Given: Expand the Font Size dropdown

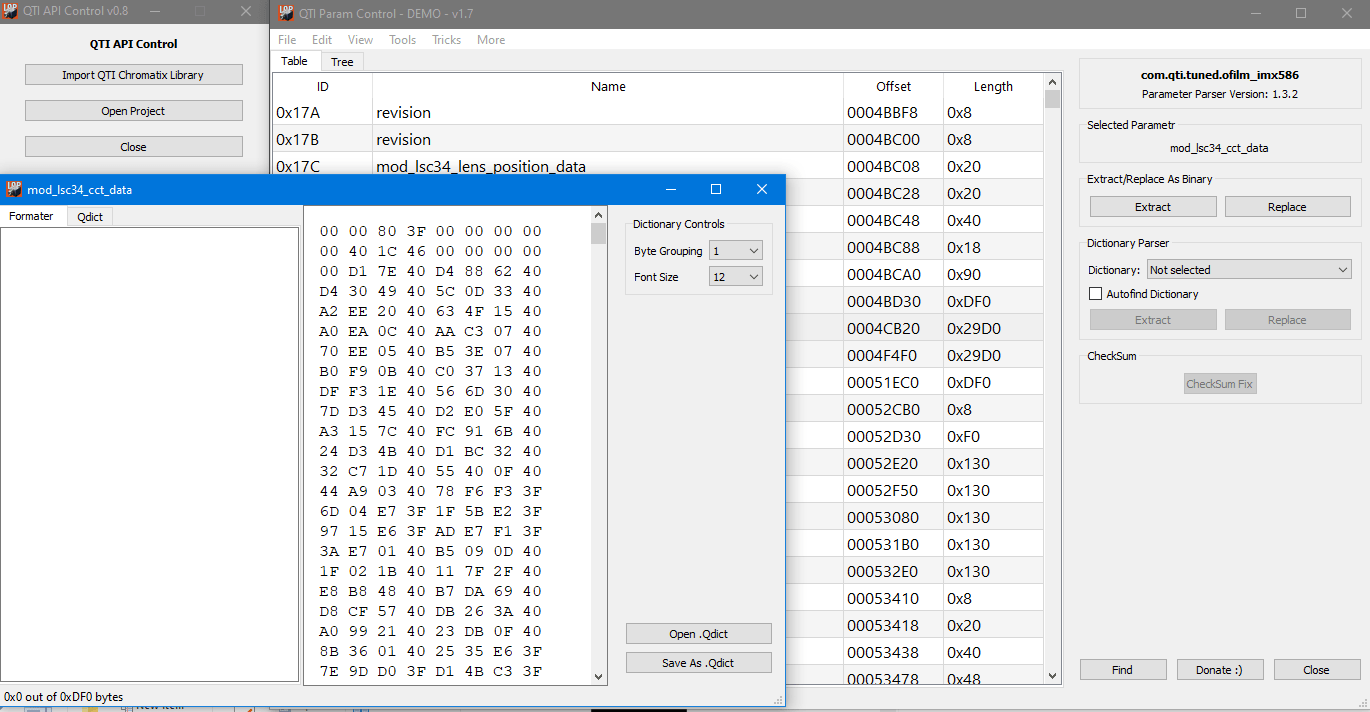Looking at the screenshot, I should click(x=735, y=277).
